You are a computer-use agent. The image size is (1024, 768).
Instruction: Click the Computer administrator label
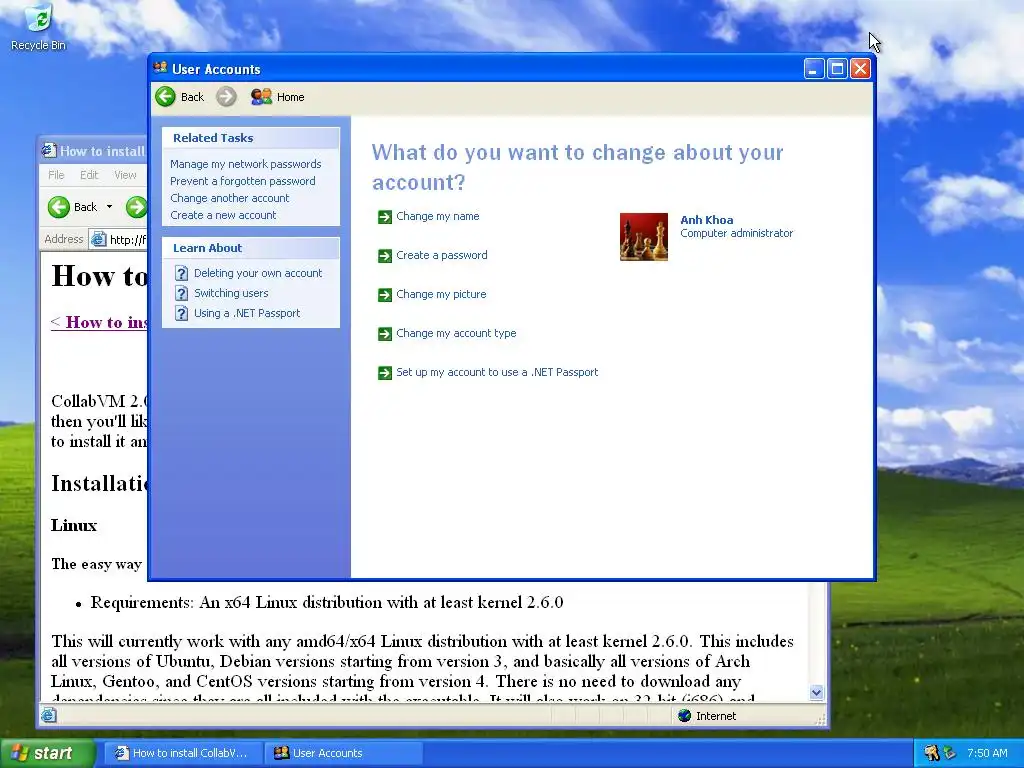[737, 233]
